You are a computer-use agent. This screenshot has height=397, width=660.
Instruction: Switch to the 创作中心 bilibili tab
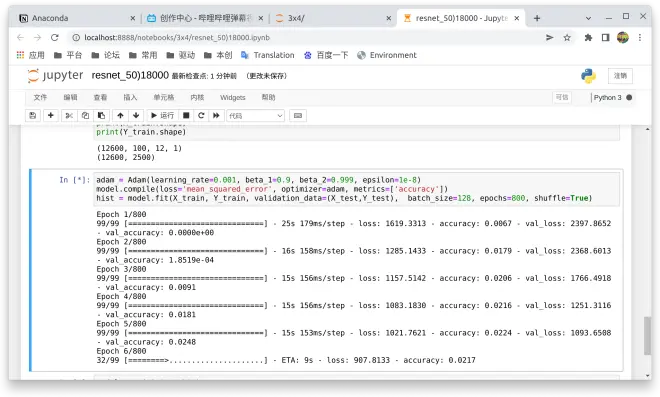(x=205, y=18)
